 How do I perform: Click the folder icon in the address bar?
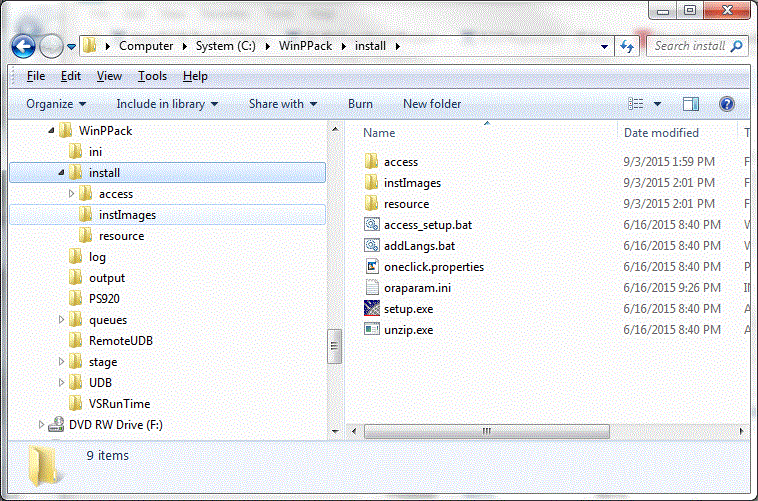(x=89, y=45)
